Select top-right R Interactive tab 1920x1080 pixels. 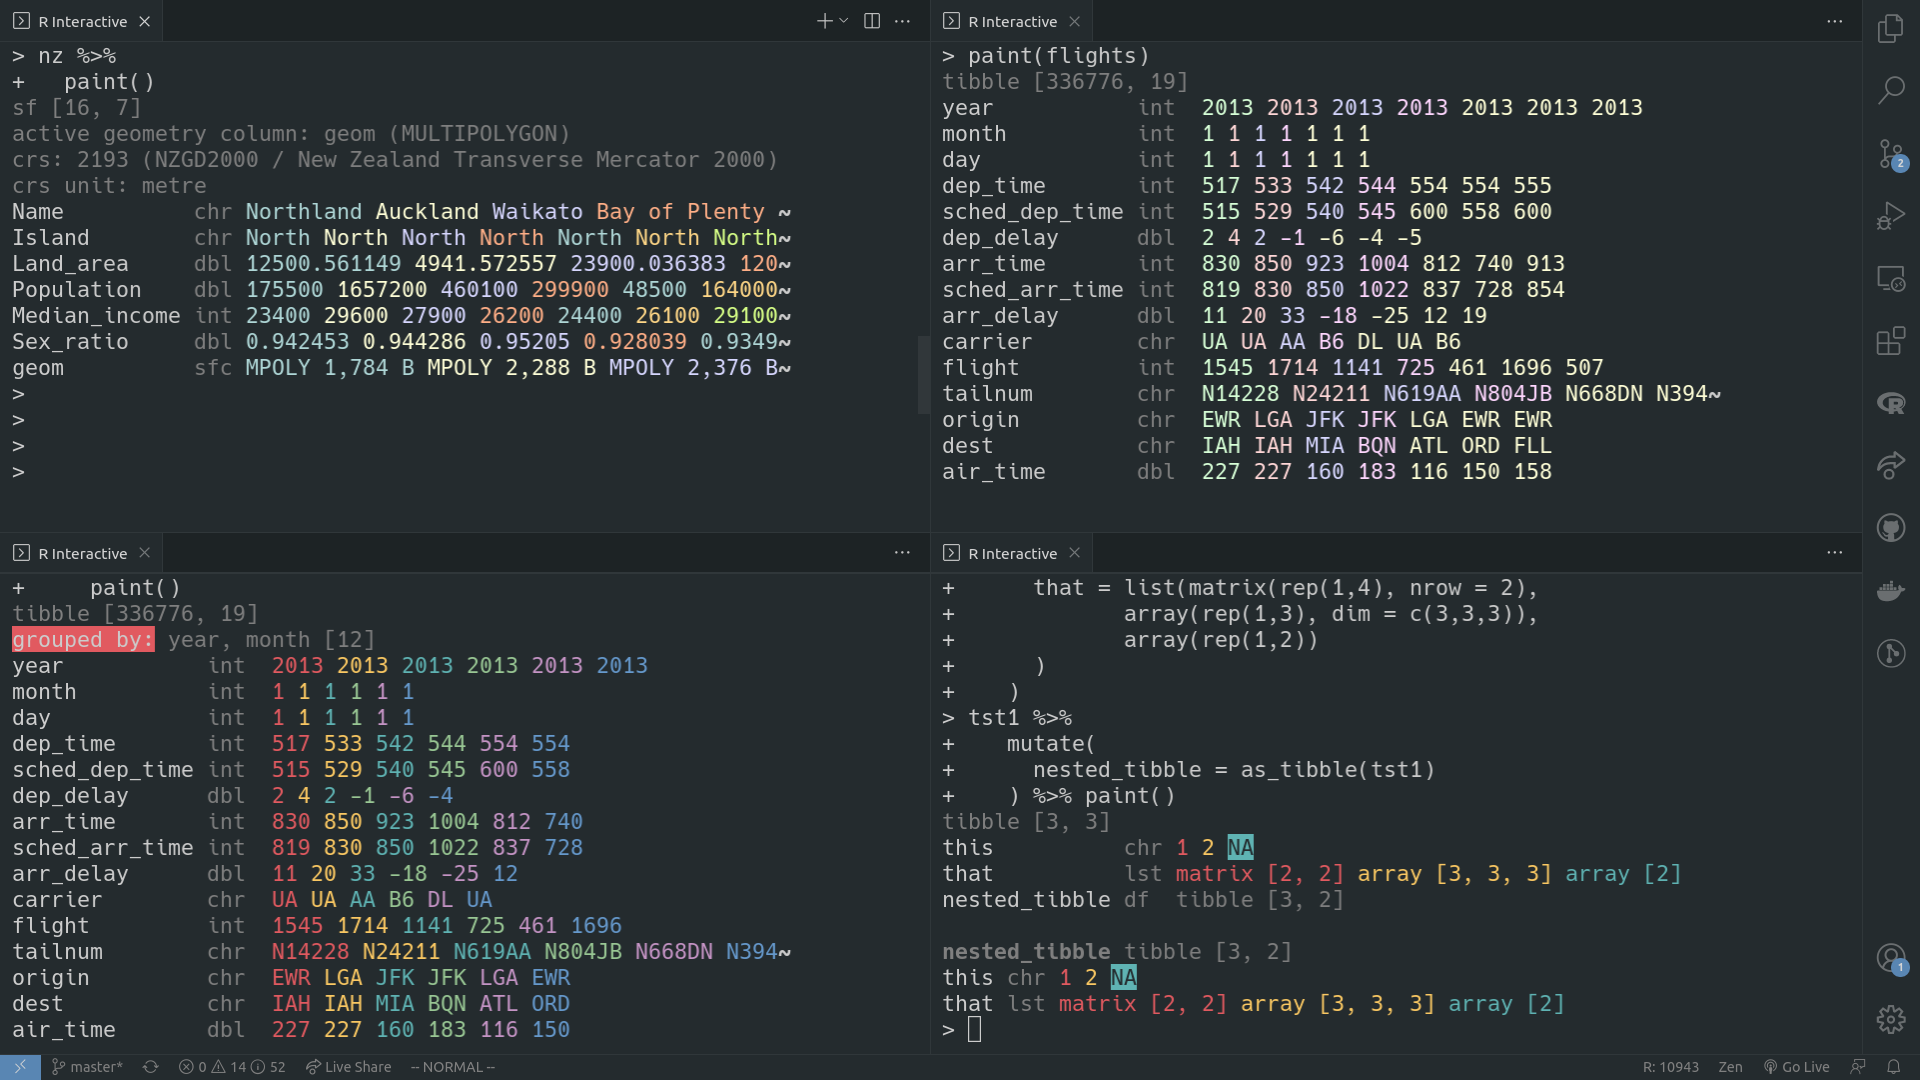(x=1011, y=21)
